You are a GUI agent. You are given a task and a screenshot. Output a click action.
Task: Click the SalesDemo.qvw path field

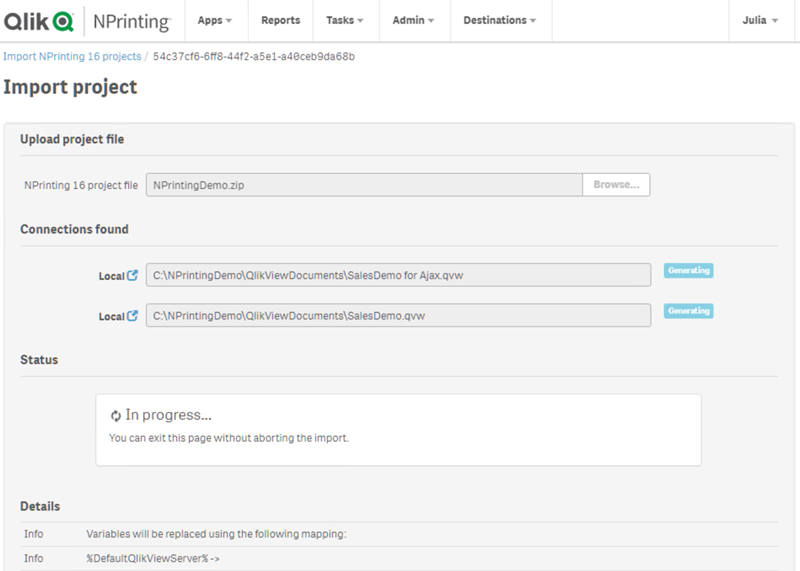click(398, 315)
